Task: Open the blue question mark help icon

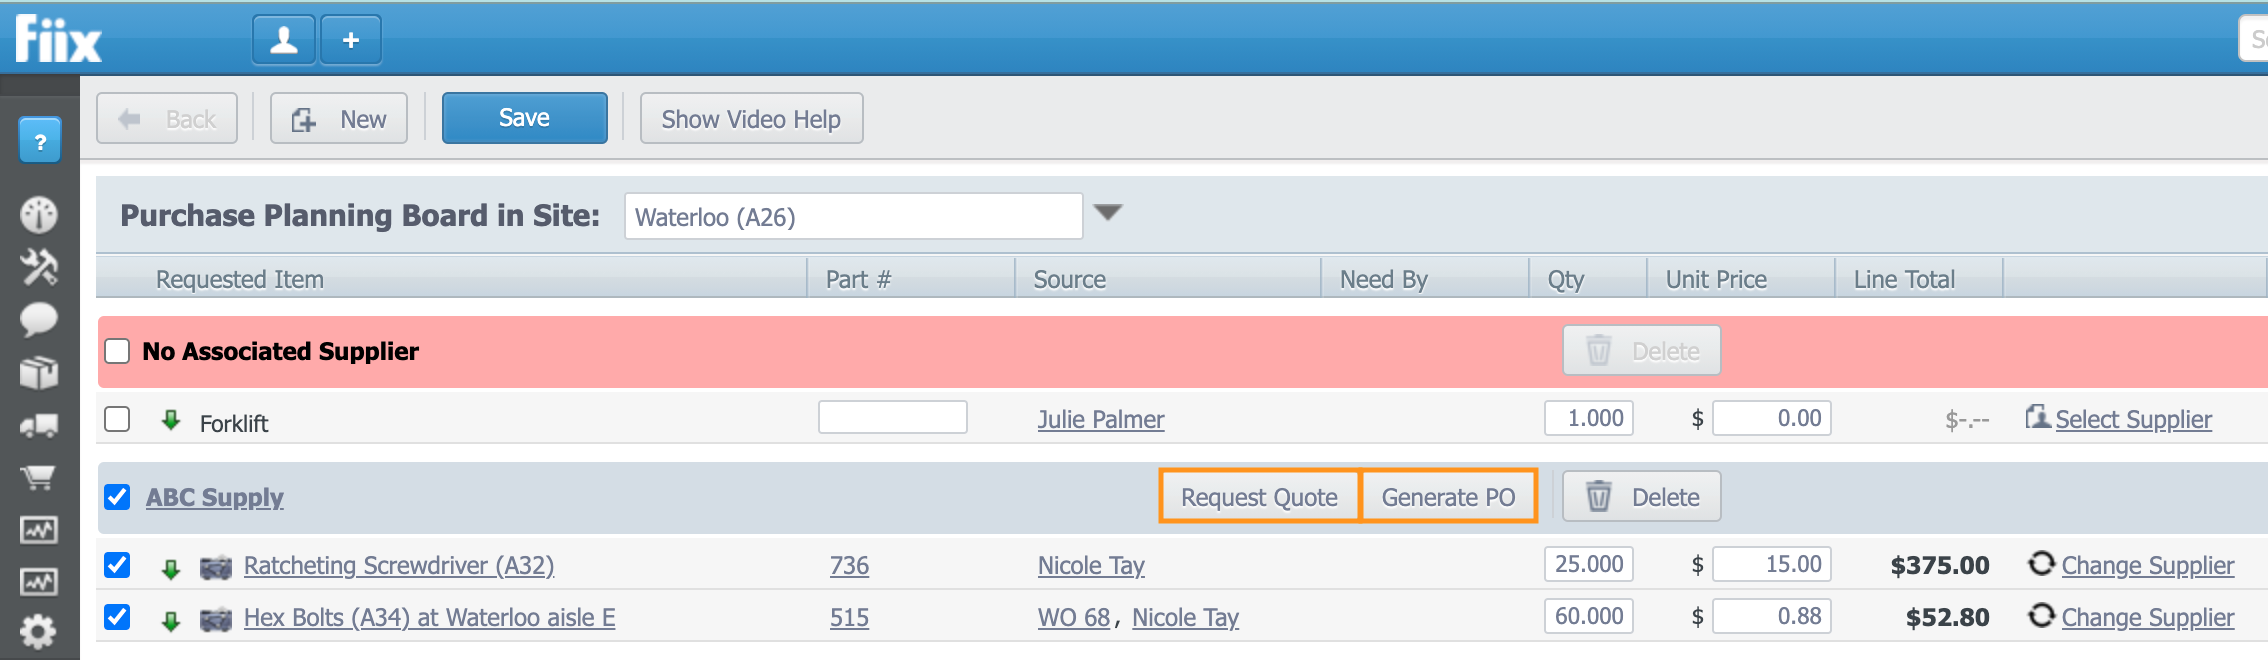Action: click(40, 141)
